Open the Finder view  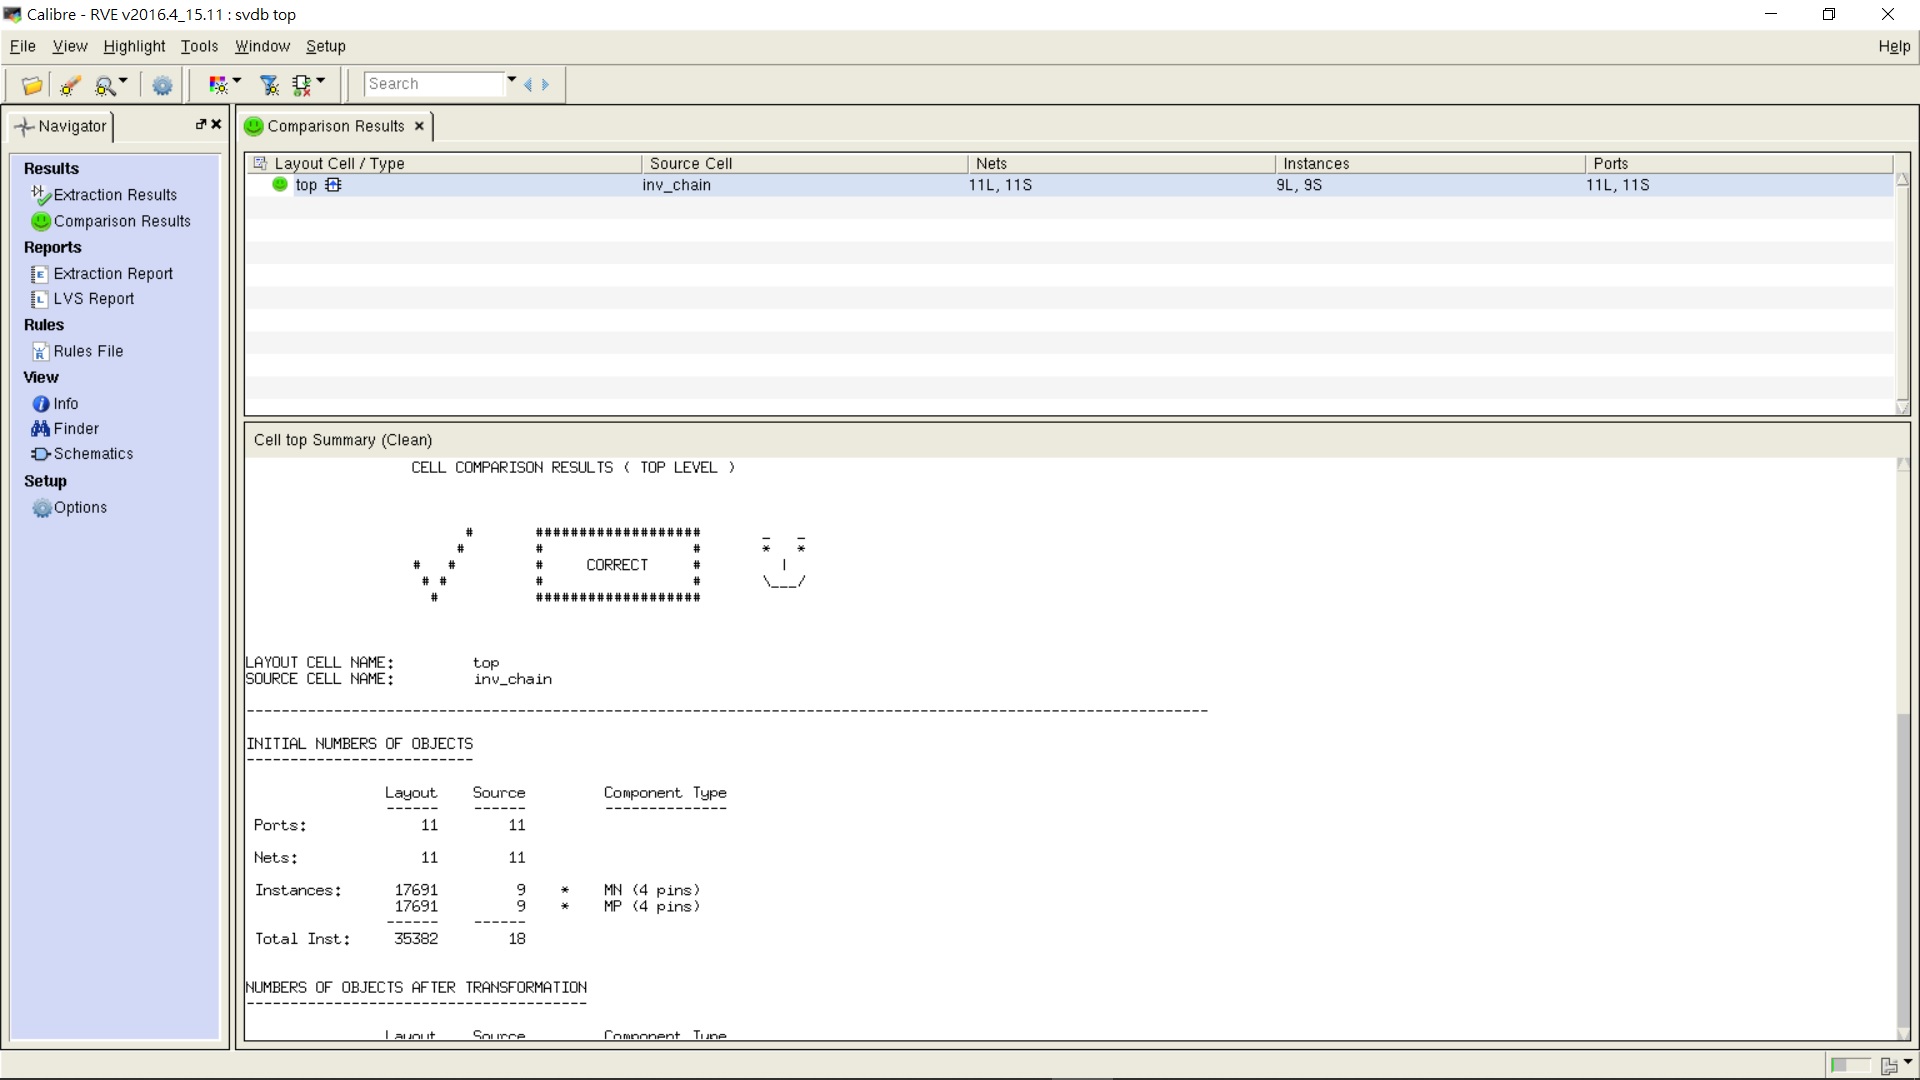pos(76,428)
